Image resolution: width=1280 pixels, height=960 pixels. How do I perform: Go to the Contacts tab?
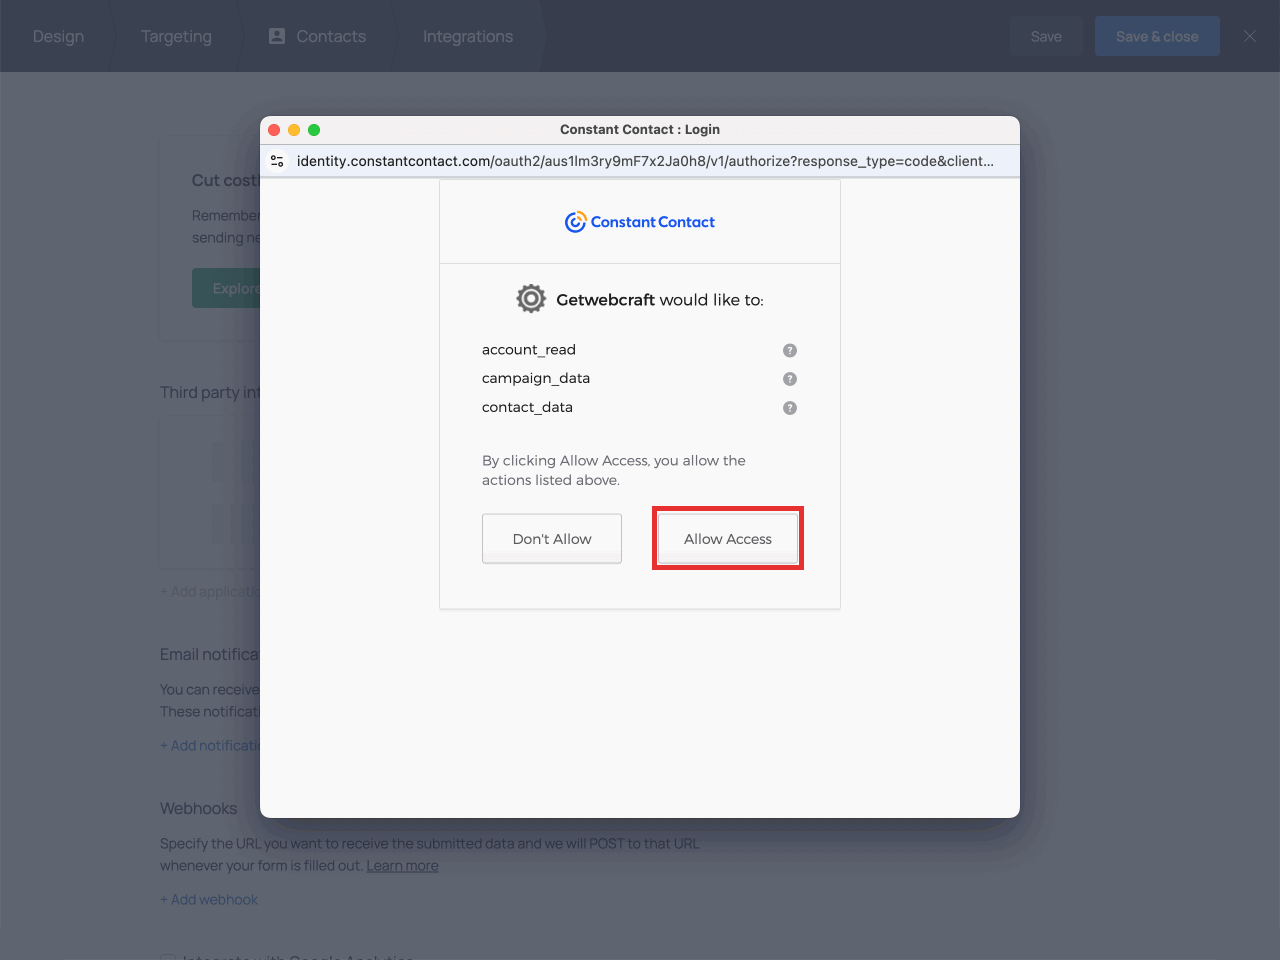click(318, 36)
